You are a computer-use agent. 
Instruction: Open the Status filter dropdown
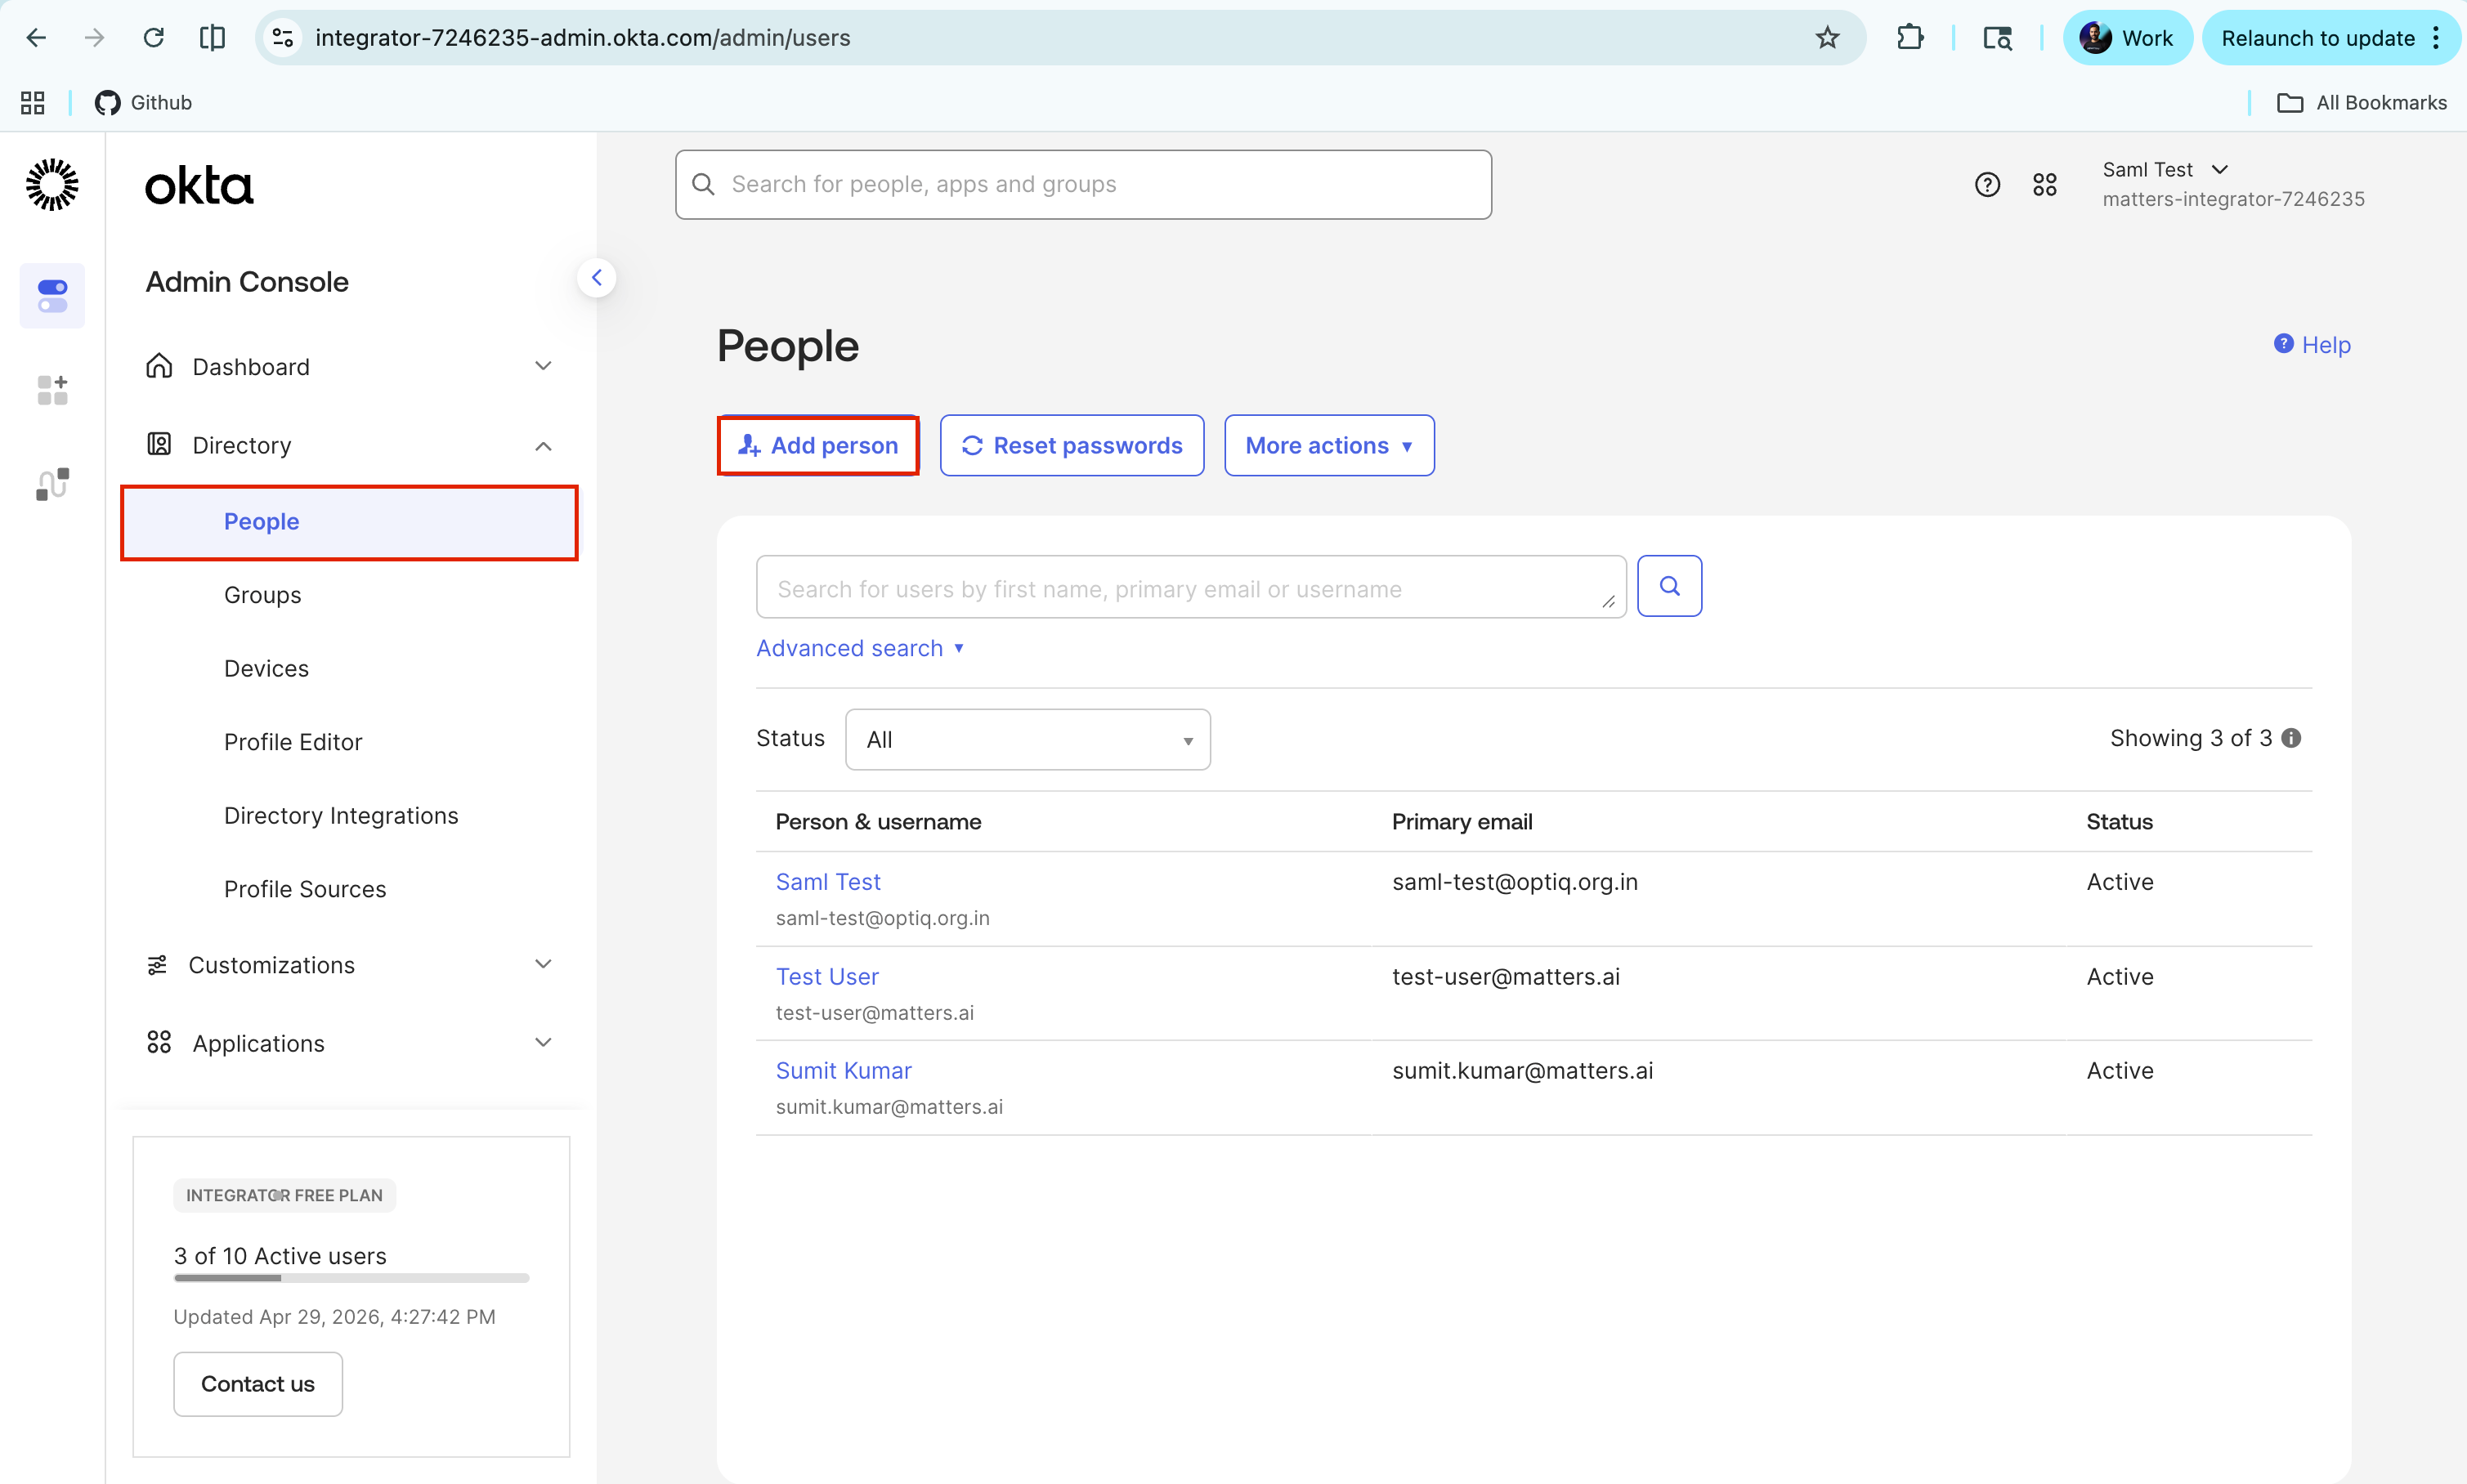click(1027, 740)
